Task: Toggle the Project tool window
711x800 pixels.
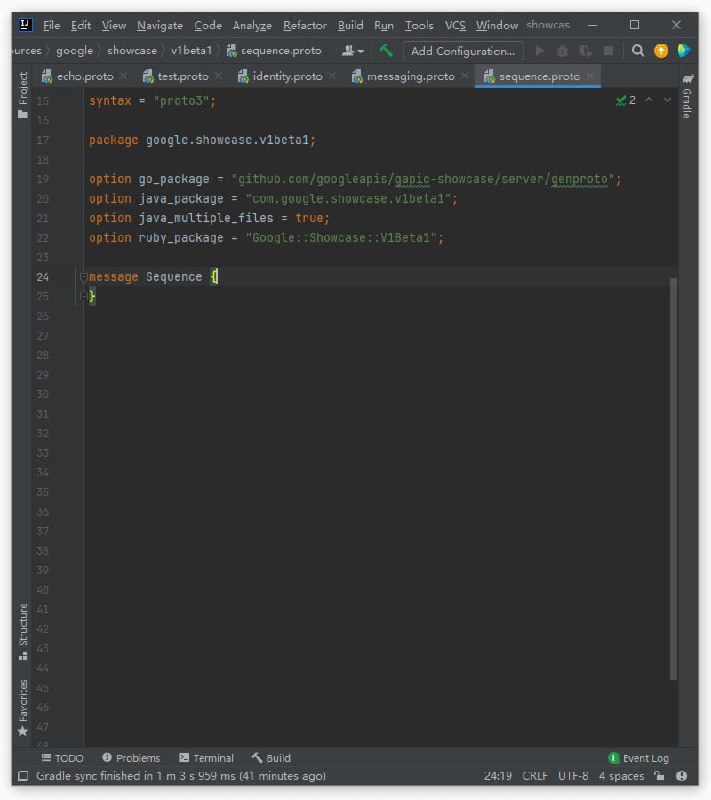Action: click(x=23, y=95)
